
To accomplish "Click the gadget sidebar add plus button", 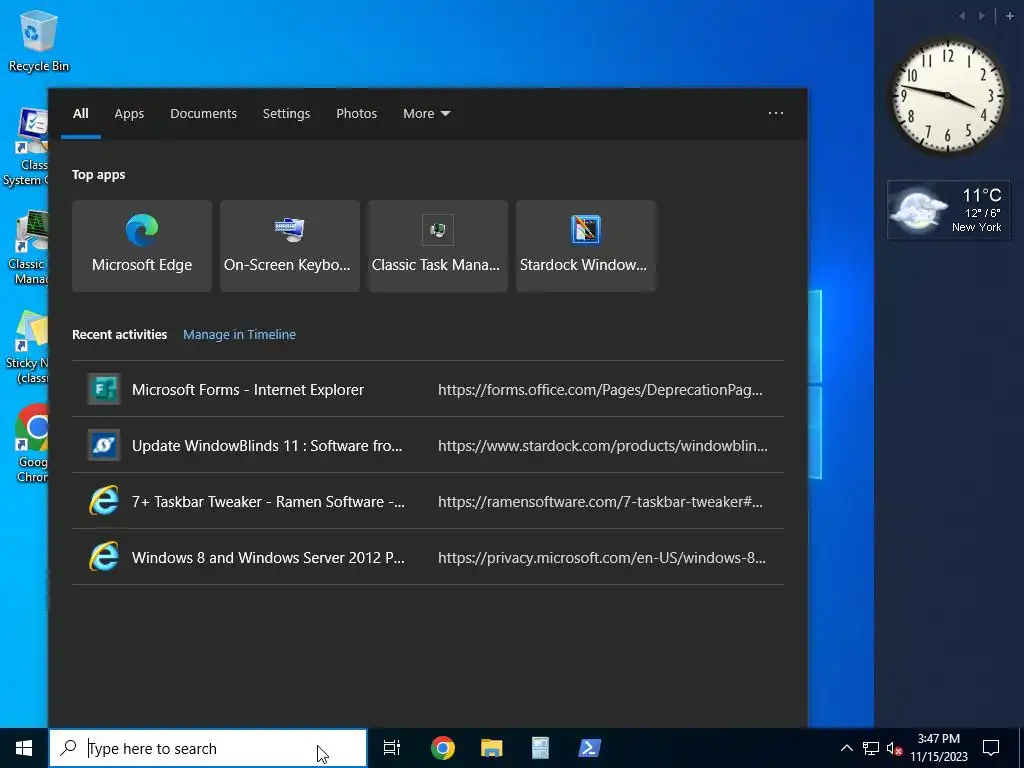I will point(1010,16).
